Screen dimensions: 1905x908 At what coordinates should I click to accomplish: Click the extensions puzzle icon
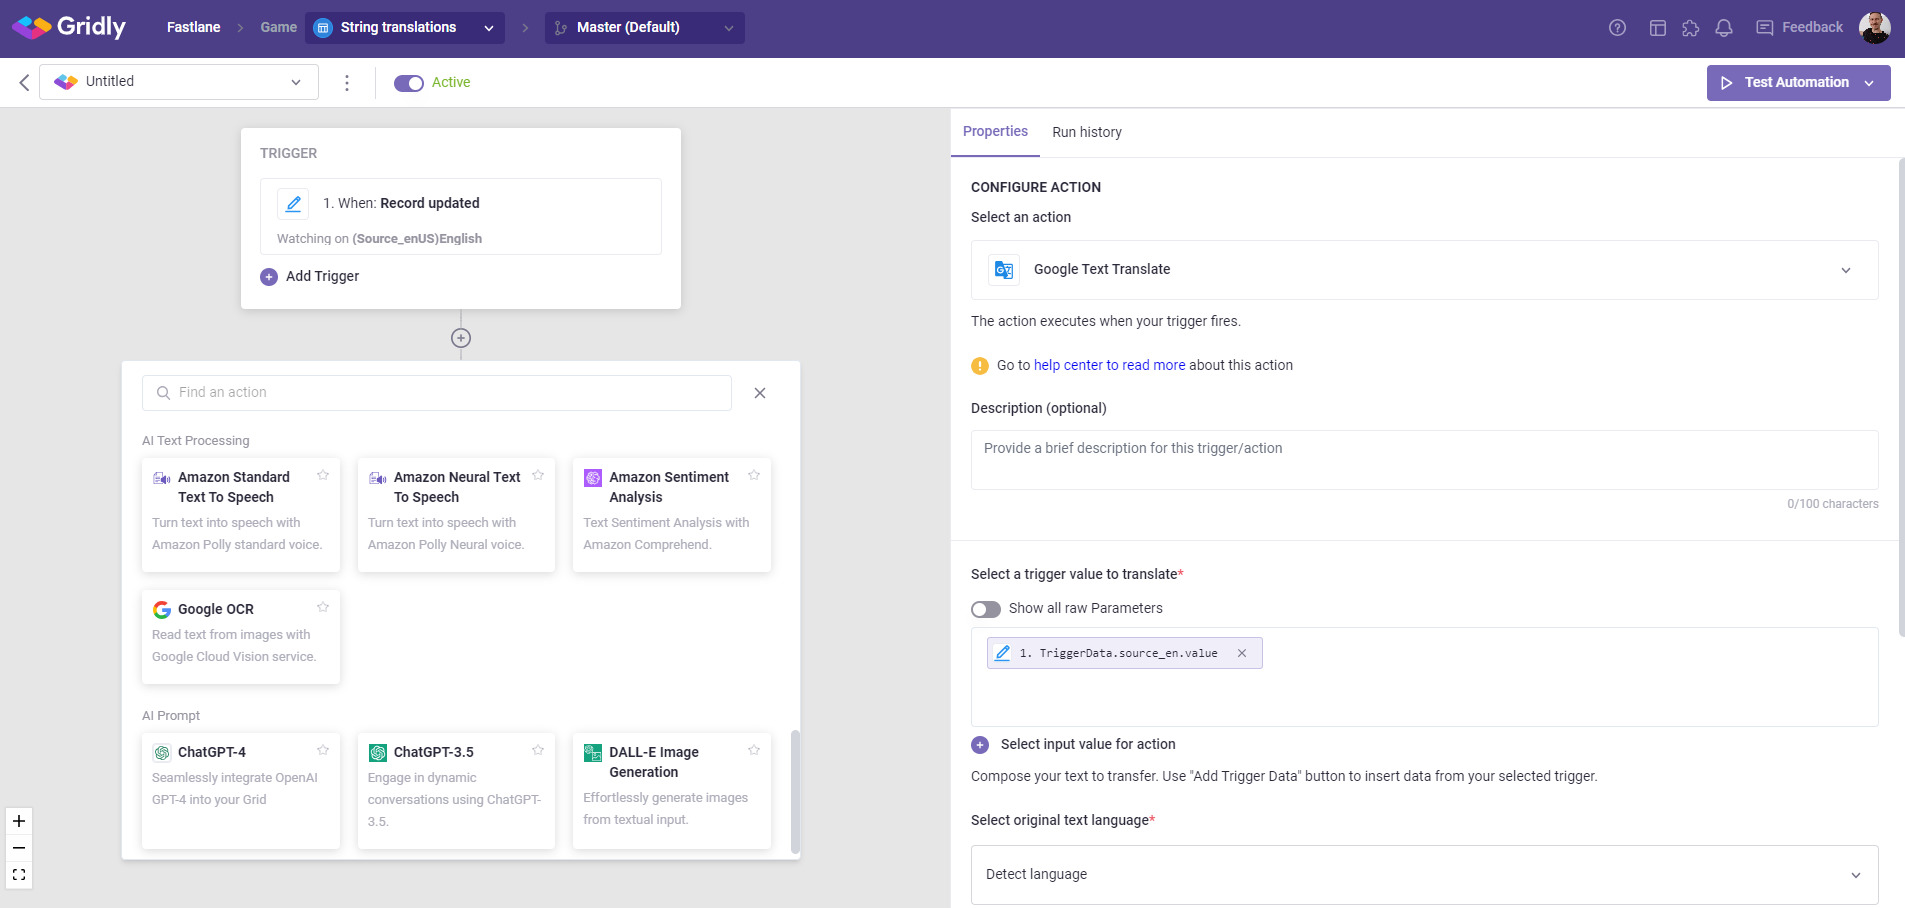(1690, 27)
